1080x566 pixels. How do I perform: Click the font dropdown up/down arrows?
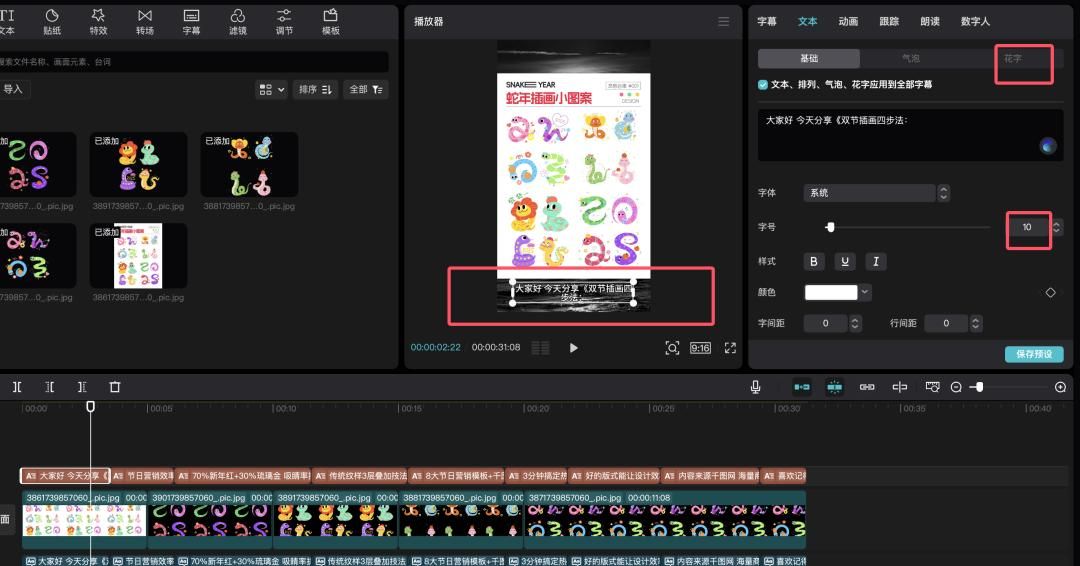tap(944, 193)
